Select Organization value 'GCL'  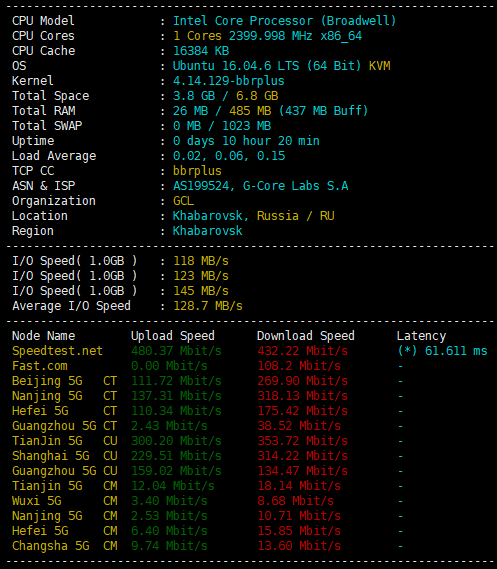[x=183, y=201]
